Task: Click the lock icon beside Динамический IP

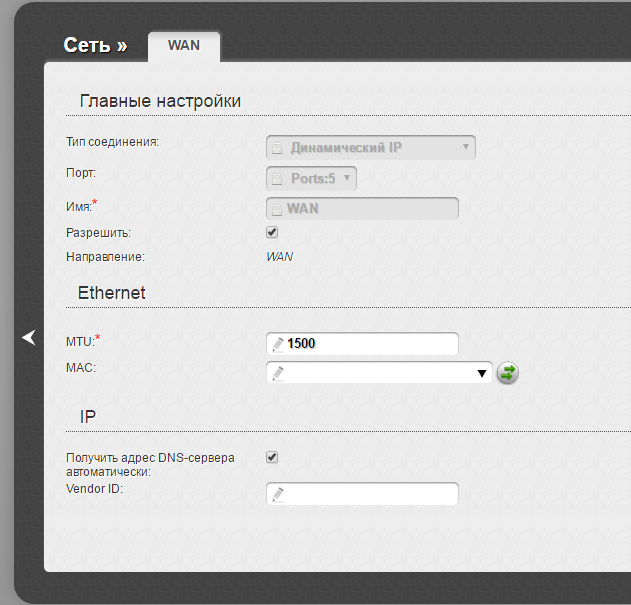Action: (278, 148)
